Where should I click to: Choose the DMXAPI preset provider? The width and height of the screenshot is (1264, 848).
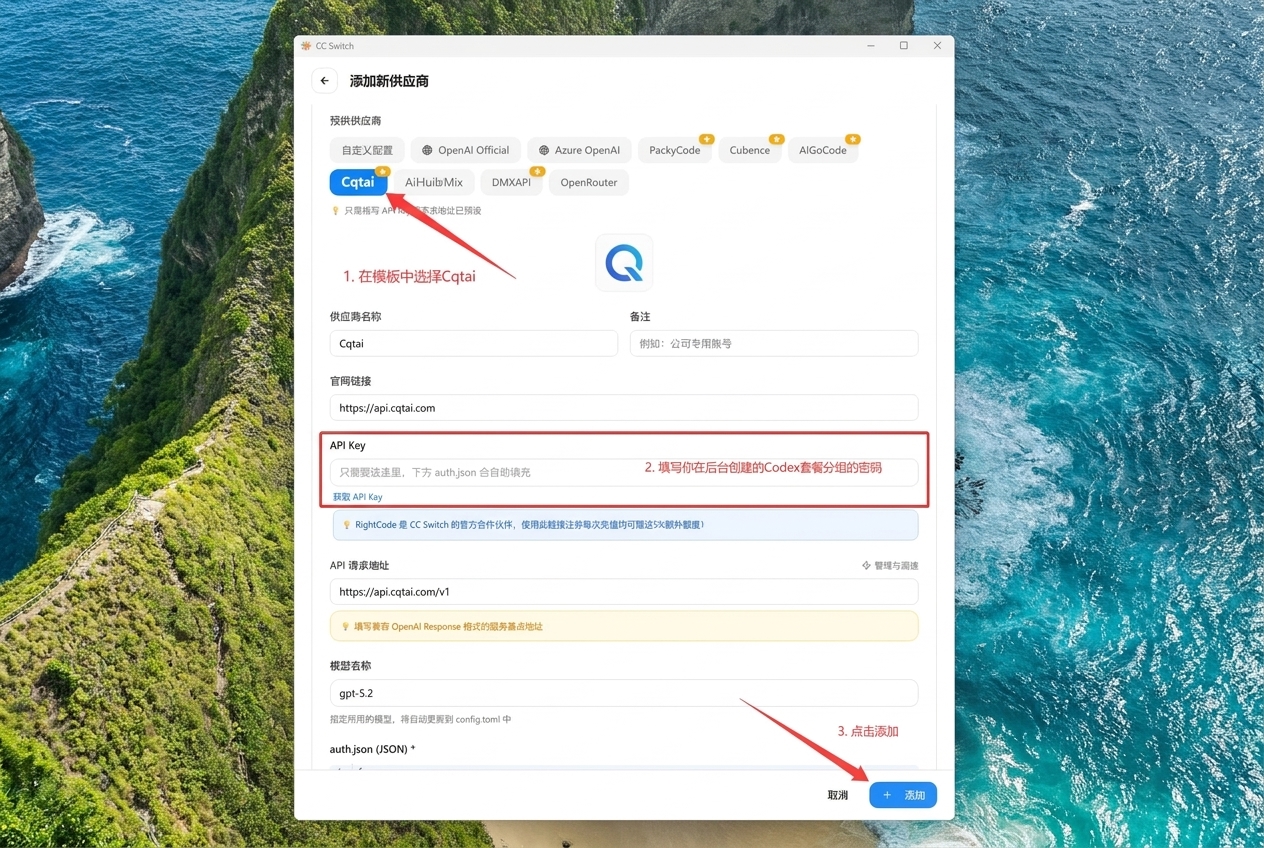[511, 182]
